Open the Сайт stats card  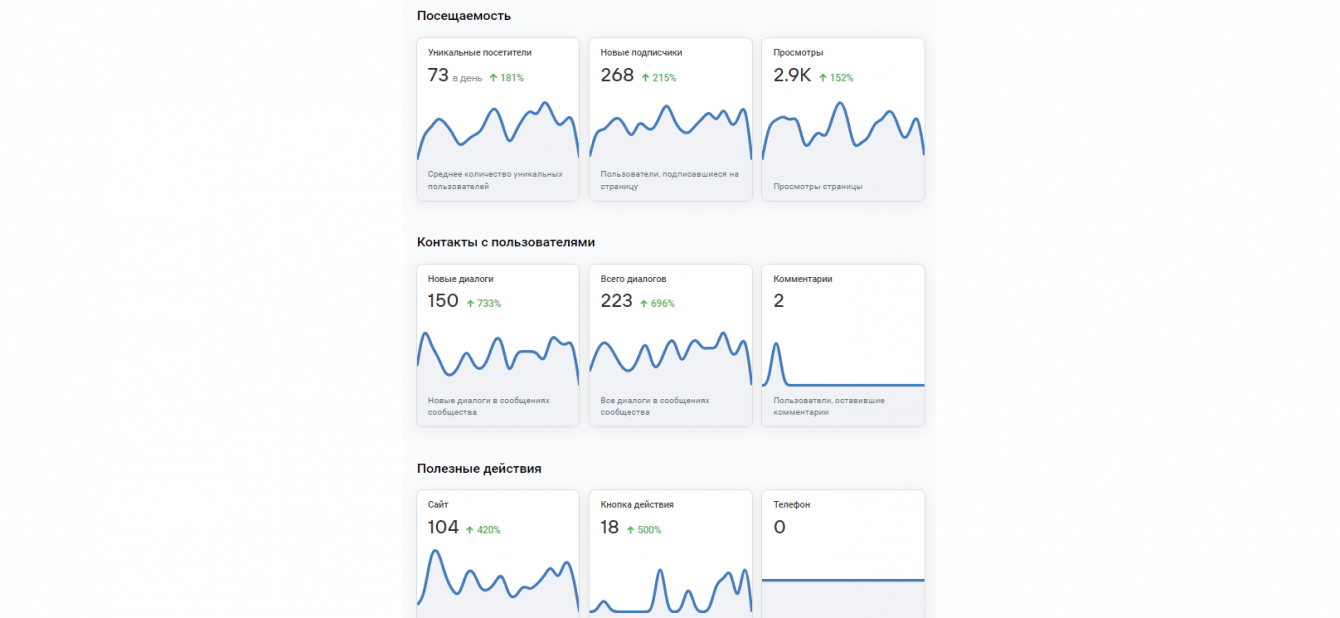click(498, 554)
